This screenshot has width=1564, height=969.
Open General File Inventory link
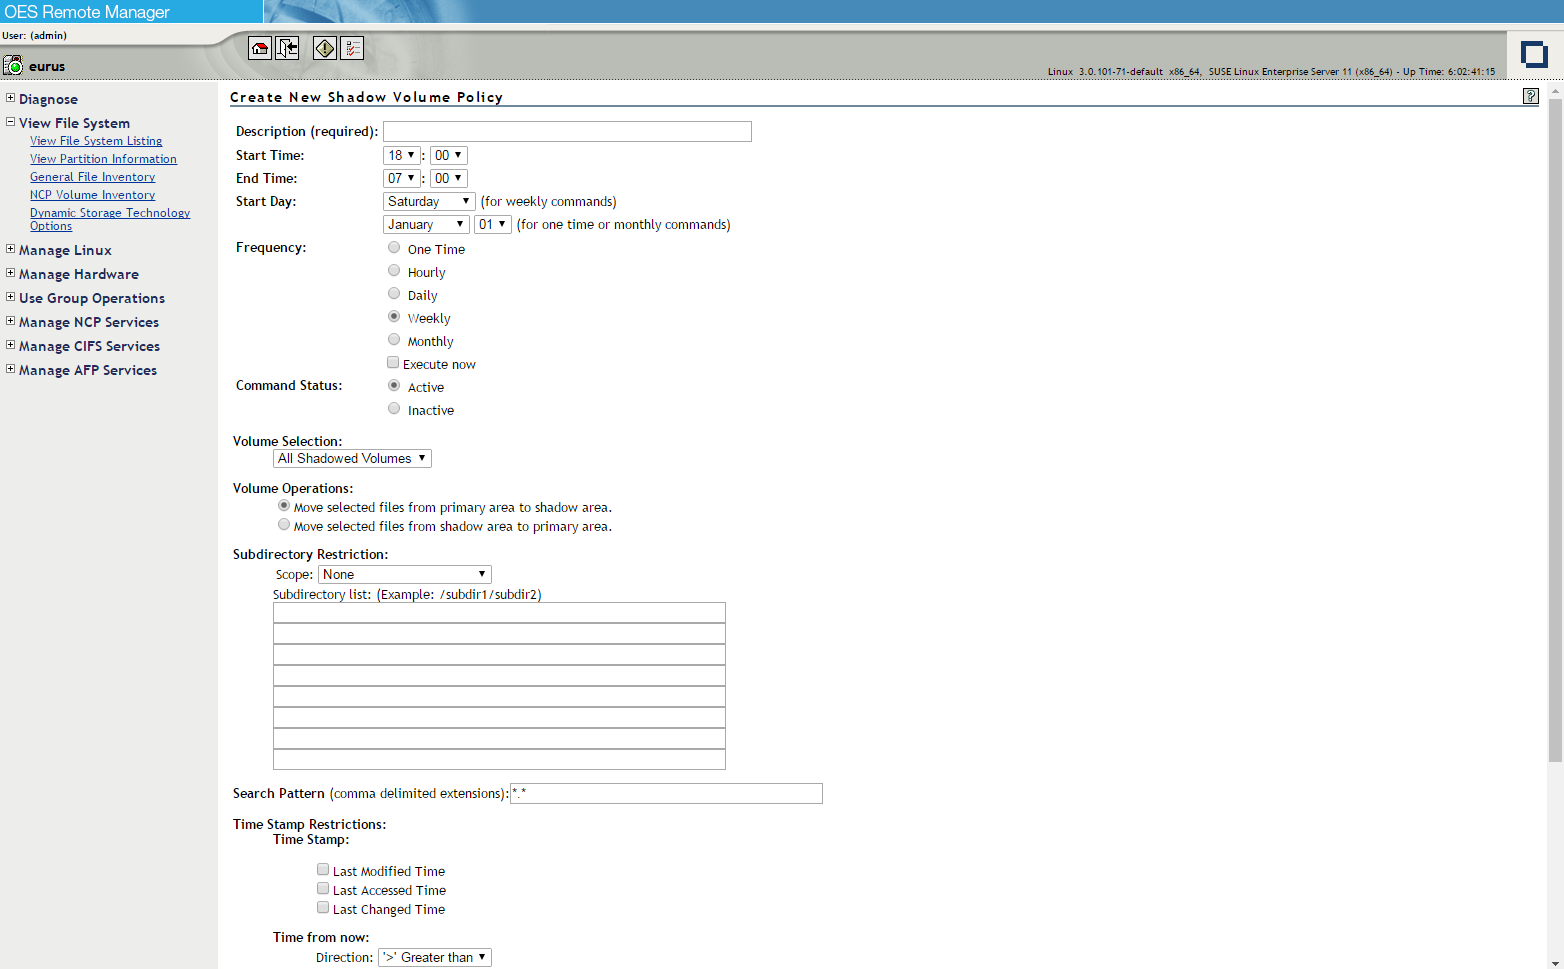[x=92, y=177]
